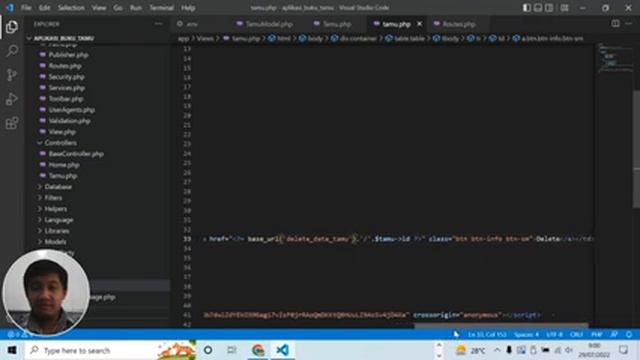Viewport: 640px width, 360px height.
Task: Click the feedback icon in status bar
Action: pos(614,334)
